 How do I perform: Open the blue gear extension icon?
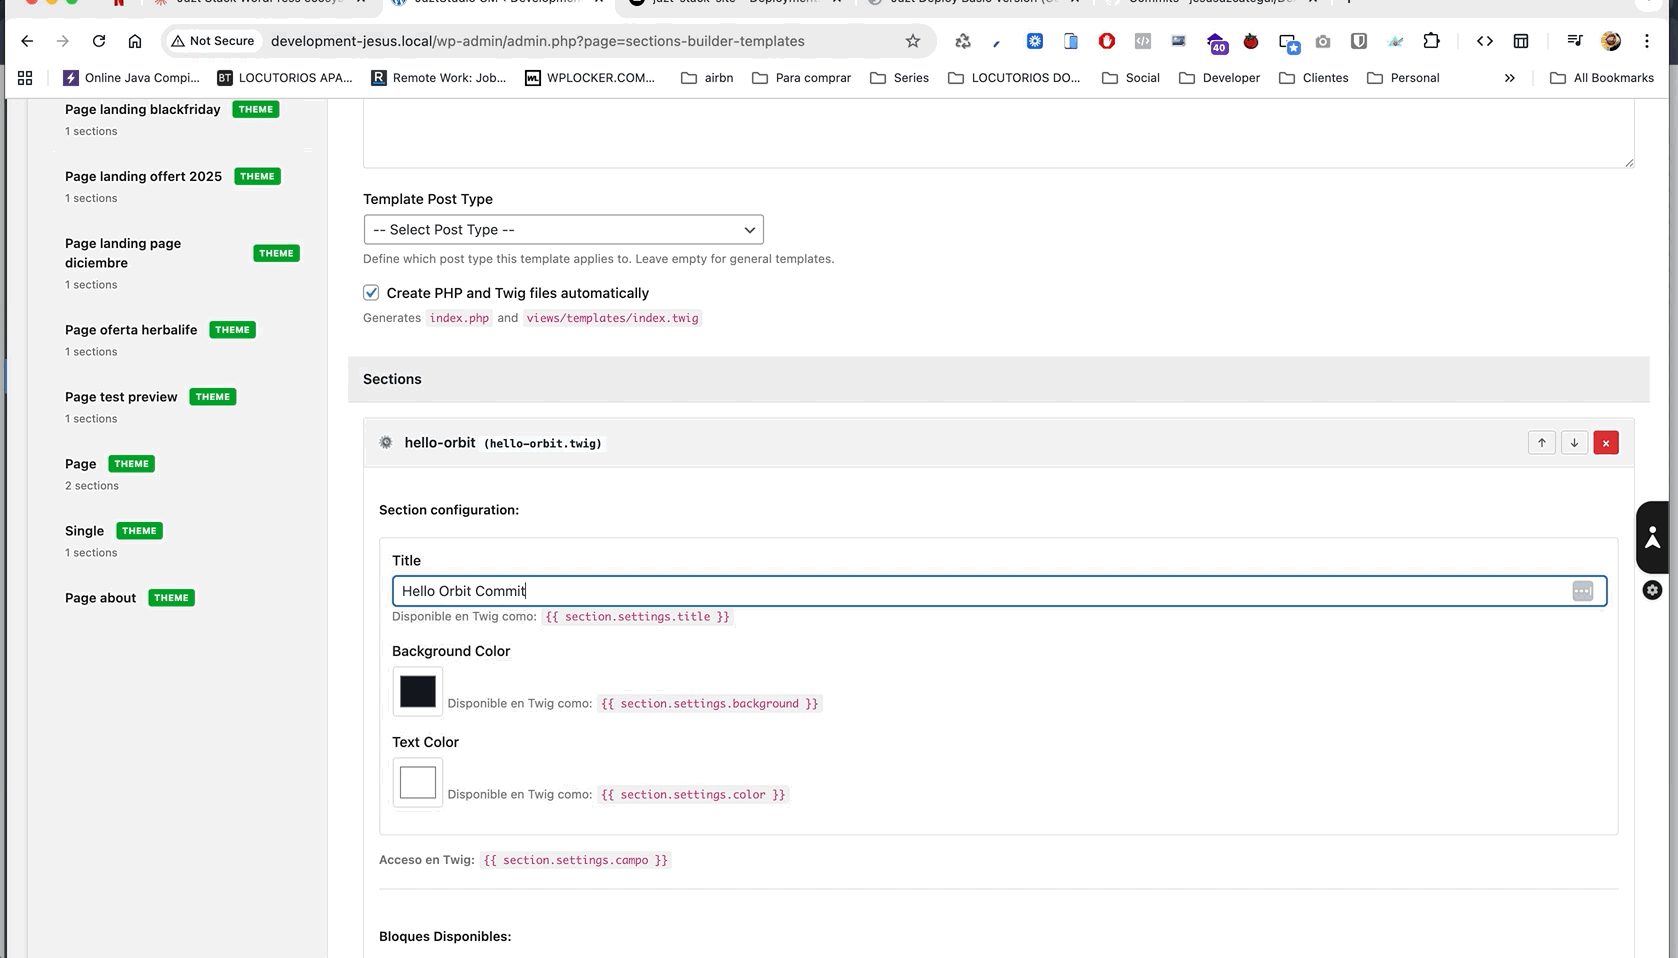point(1035,41)
